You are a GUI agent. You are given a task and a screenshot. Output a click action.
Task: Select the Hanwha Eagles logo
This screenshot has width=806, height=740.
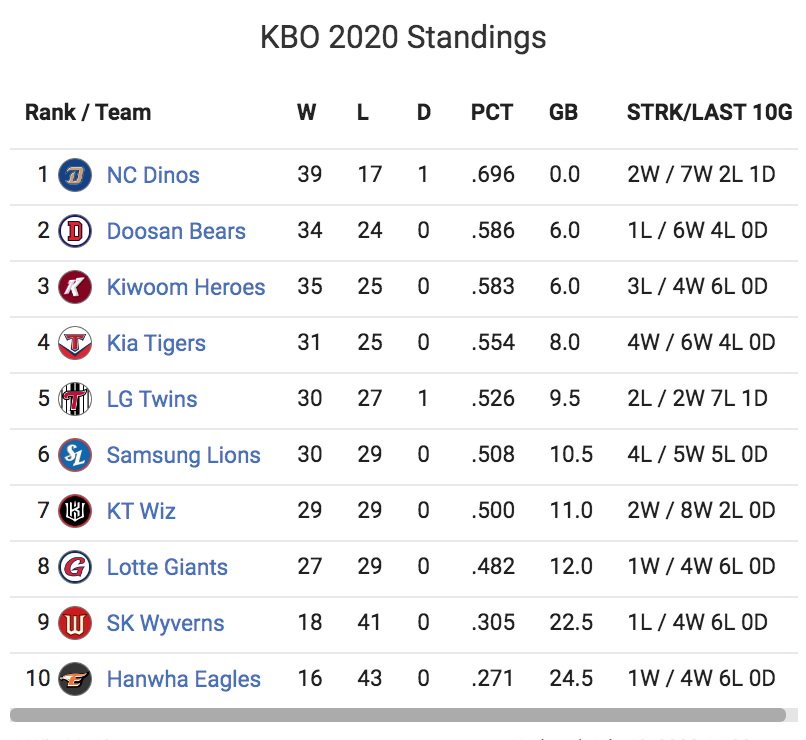75,679
